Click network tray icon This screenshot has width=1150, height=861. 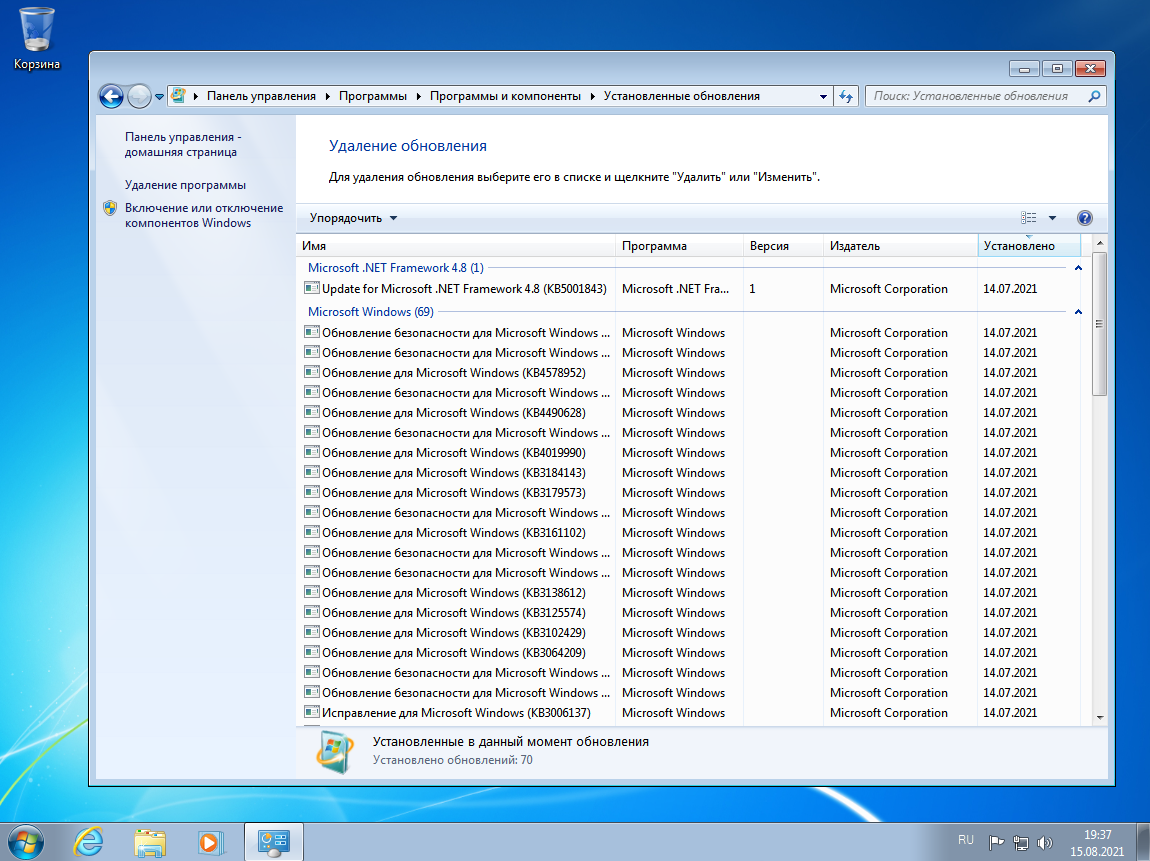coord(1021,843)
